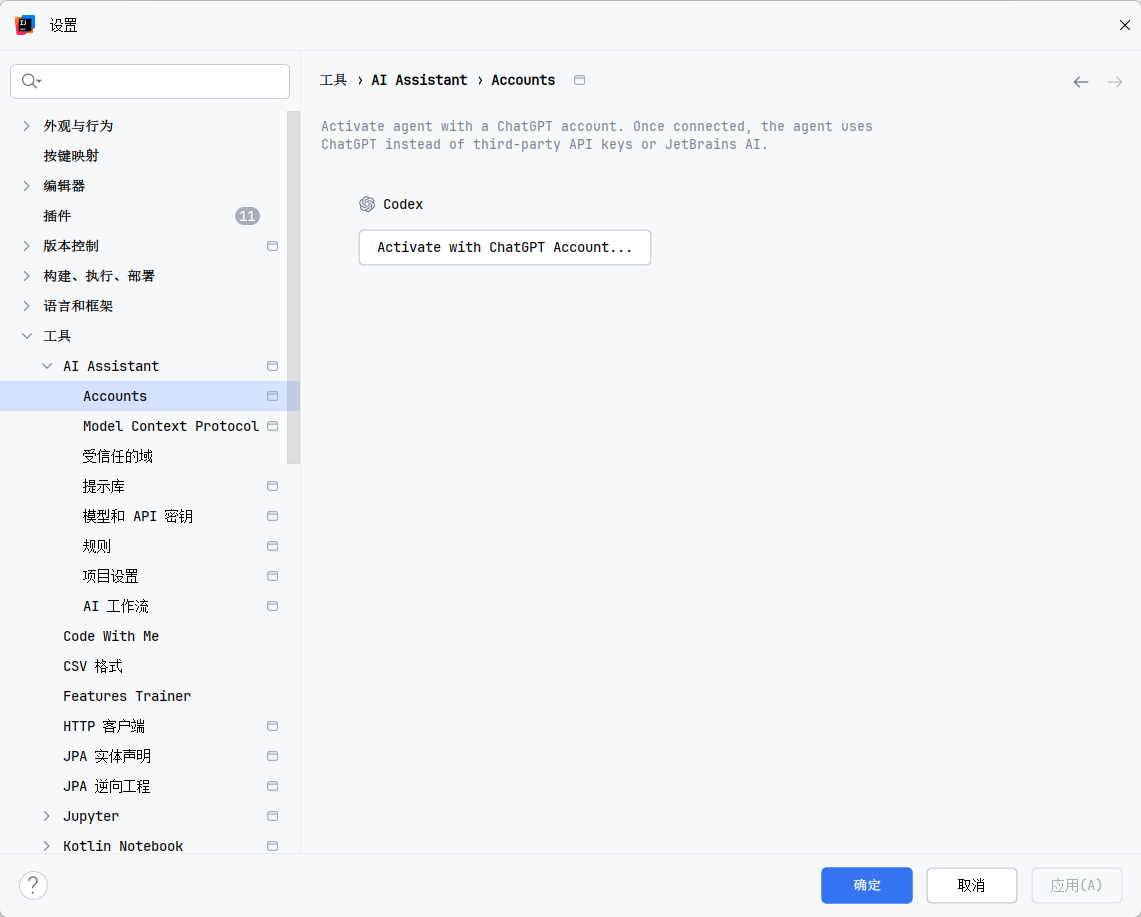Click project icon next to 版本控制
Image resolution: width=1141 pixels, height=917 pixels.
(x=272, y=246)
